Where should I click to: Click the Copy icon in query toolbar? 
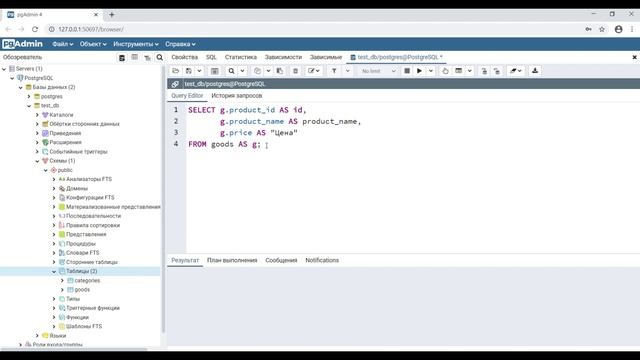click(x=257, y=71)
